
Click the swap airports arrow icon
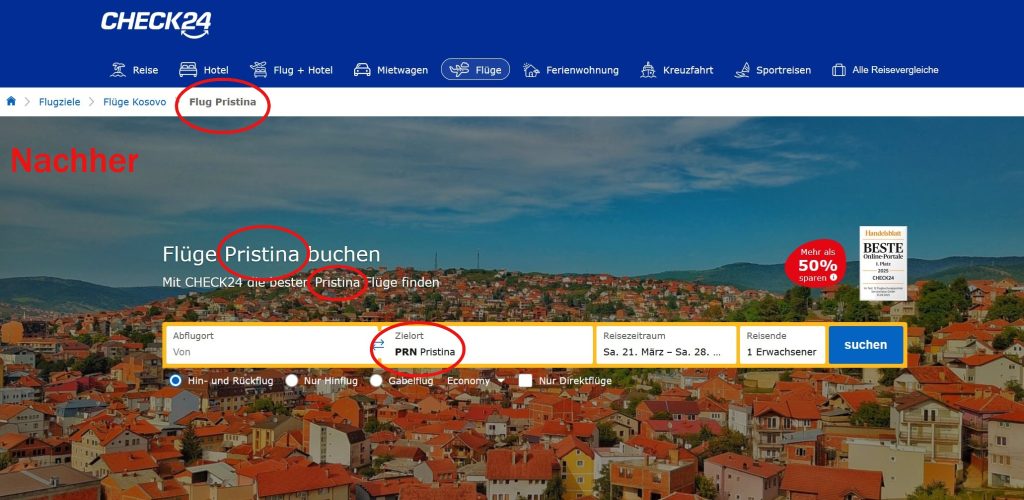378,344
